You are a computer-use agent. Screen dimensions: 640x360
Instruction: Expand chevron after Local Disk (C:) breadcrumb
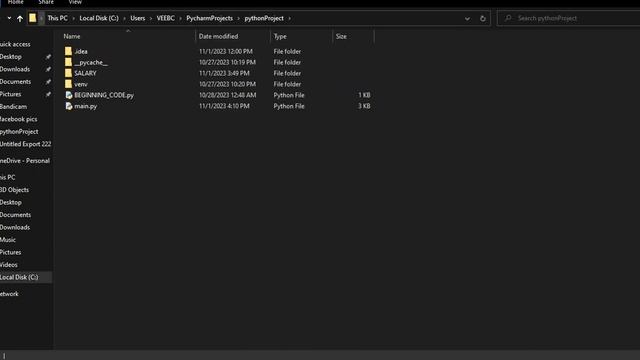pos(124,18)
